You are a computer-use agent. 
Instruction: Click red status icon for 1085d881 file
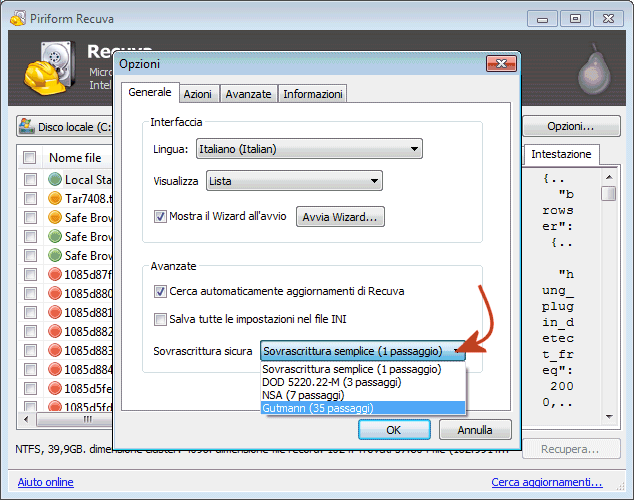coord(55,312)
